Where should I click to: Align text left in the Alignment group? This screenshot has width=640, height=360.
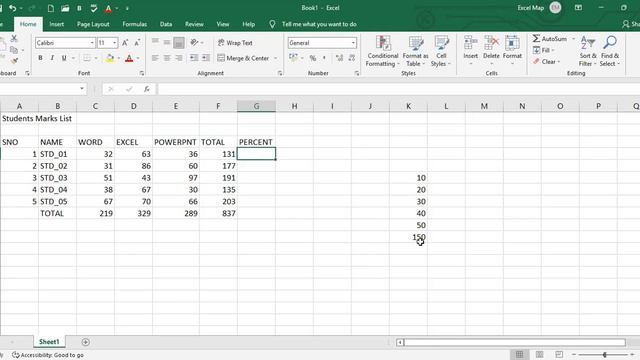pos(155,58)
